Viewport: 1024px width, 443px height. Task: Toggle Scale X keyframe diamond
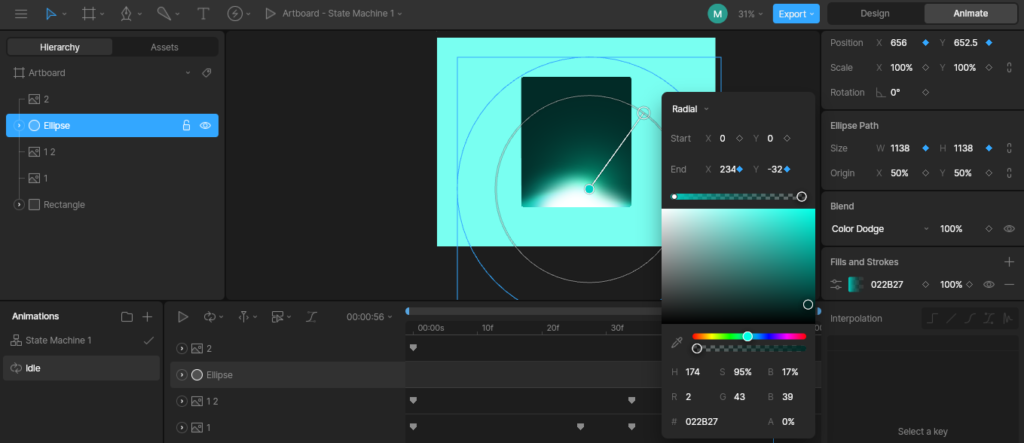coord(925,67)
